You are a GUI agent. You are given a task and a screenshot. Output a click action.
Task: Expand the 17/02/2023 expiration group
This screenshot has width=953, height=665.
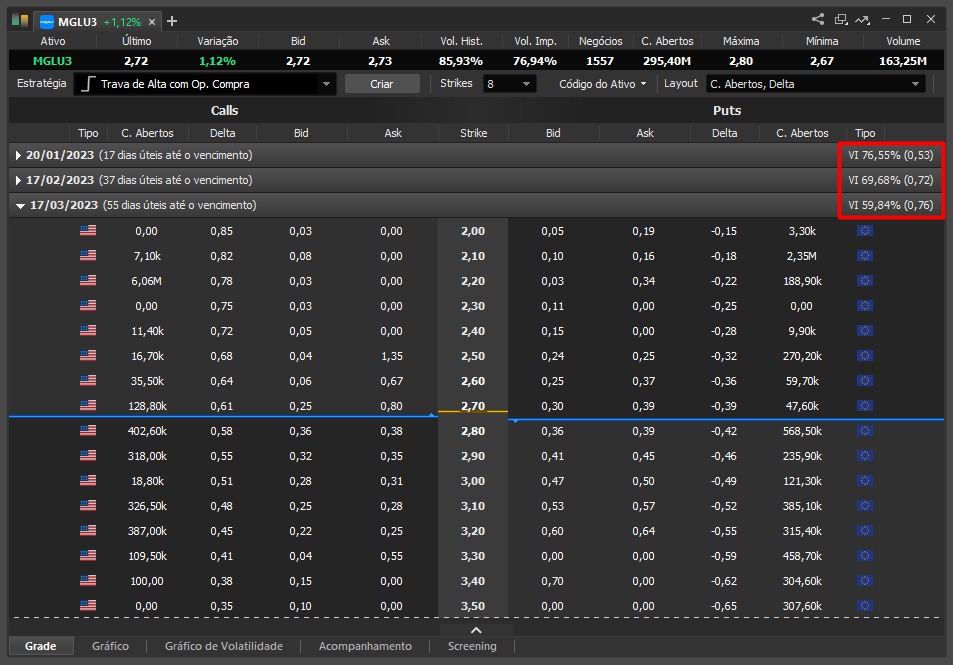click(x=18, y=181)
